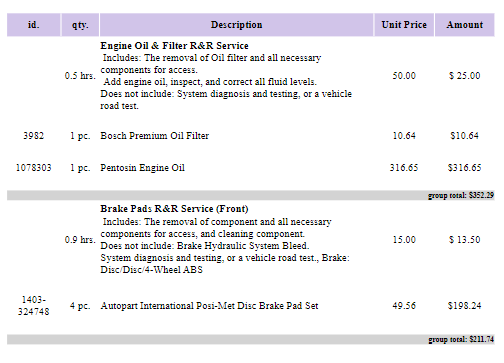Click the Unit Price column header
504x363 pixels.
coord(404,25)
